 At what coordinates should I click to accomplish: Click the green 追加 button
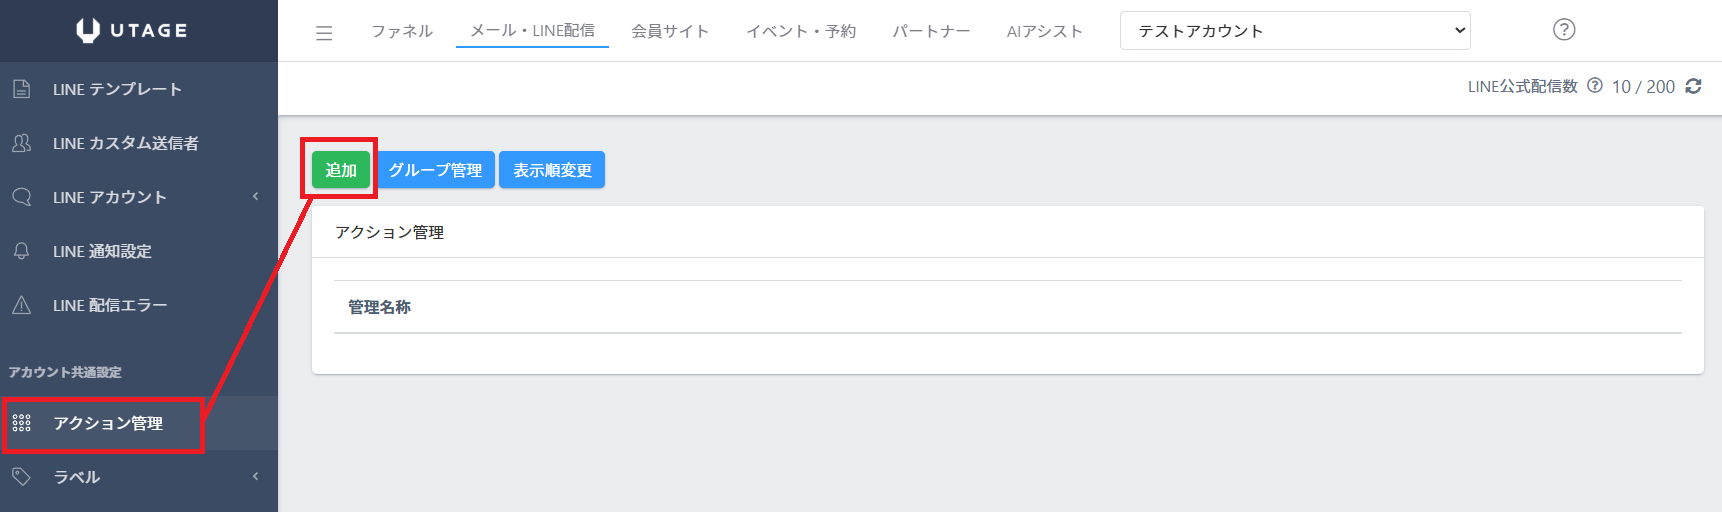tap(341, 170)
